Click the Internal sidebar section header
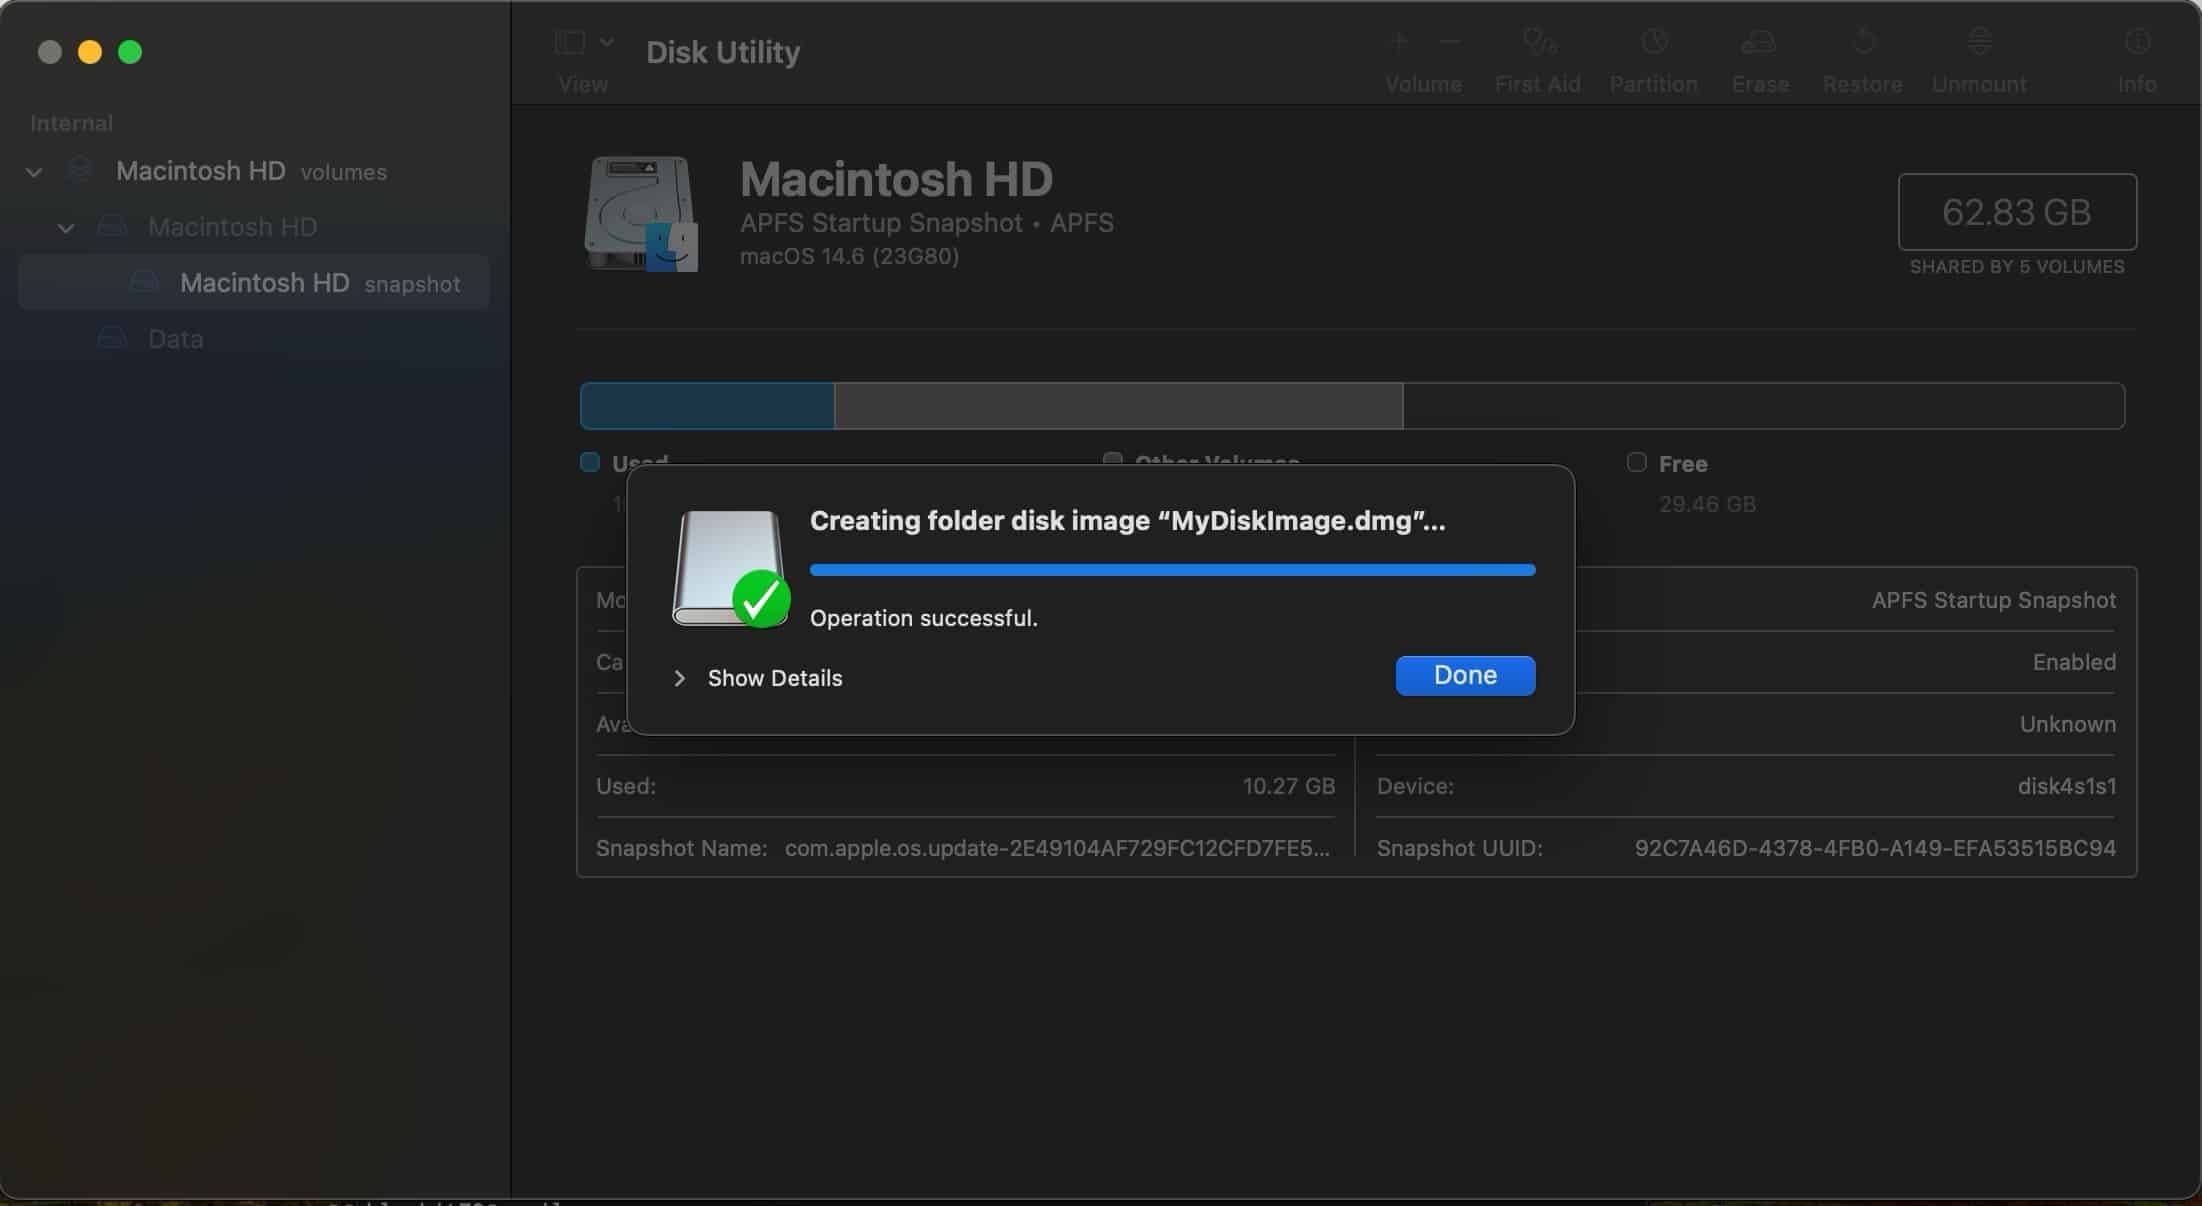 (x=71, y=123)
